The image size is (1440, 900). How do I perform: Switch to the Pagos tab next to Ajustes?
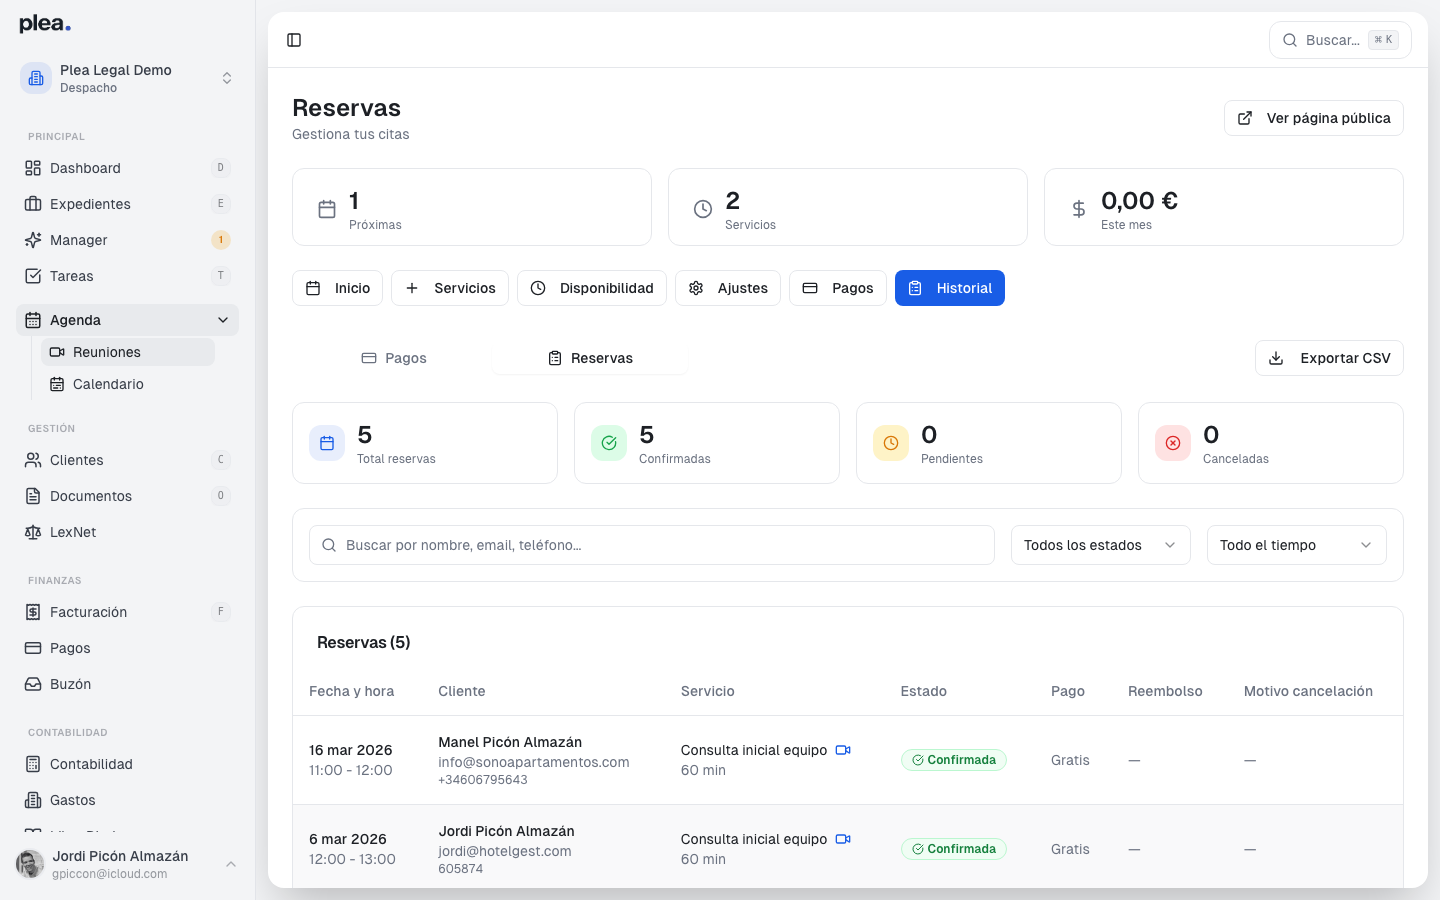(x=838, y=288)
